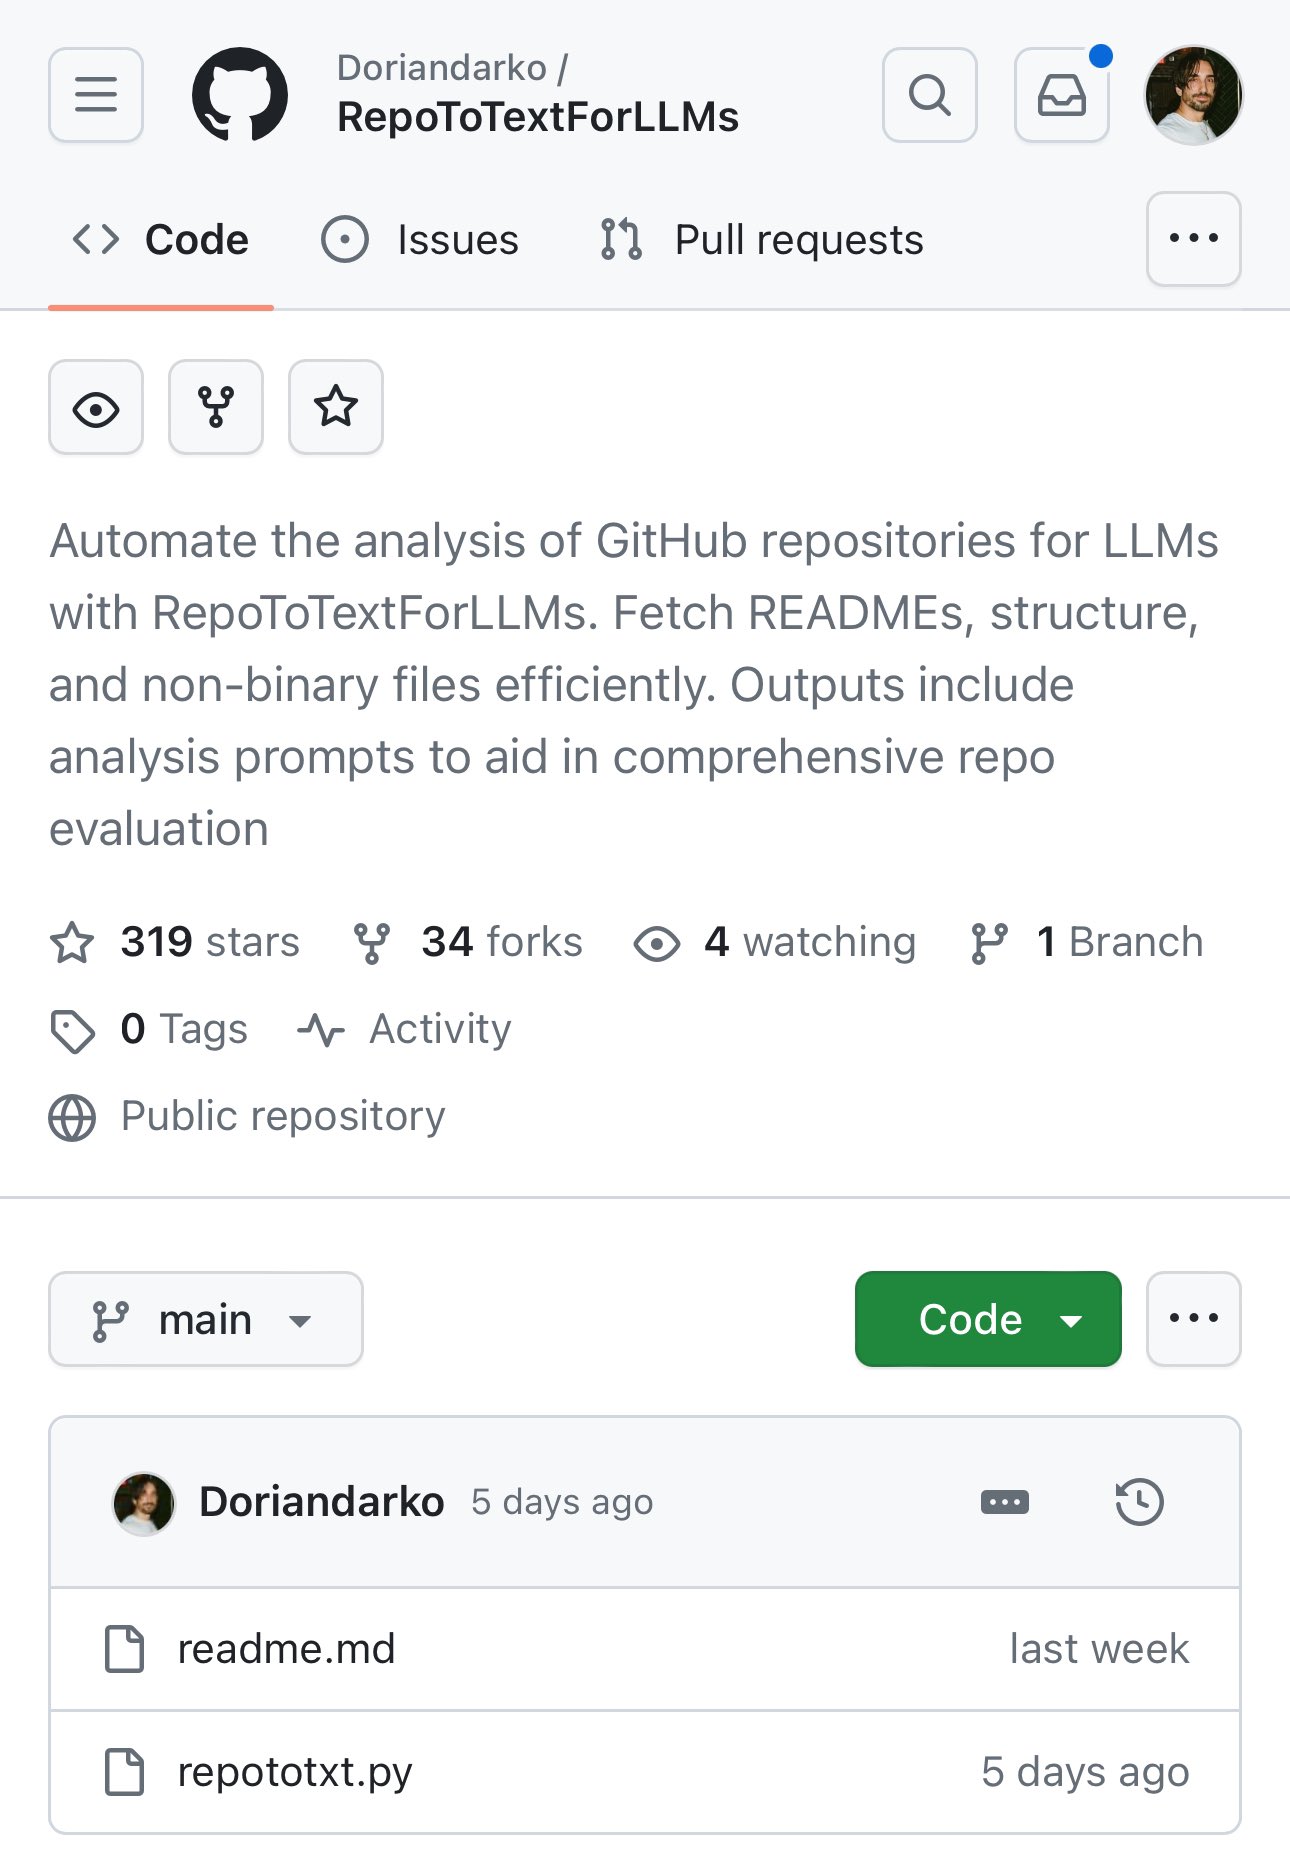Open the green Code dropdown button
The height and width of the screenshot is (1867, 1290).
click(x=988, y=1319)
